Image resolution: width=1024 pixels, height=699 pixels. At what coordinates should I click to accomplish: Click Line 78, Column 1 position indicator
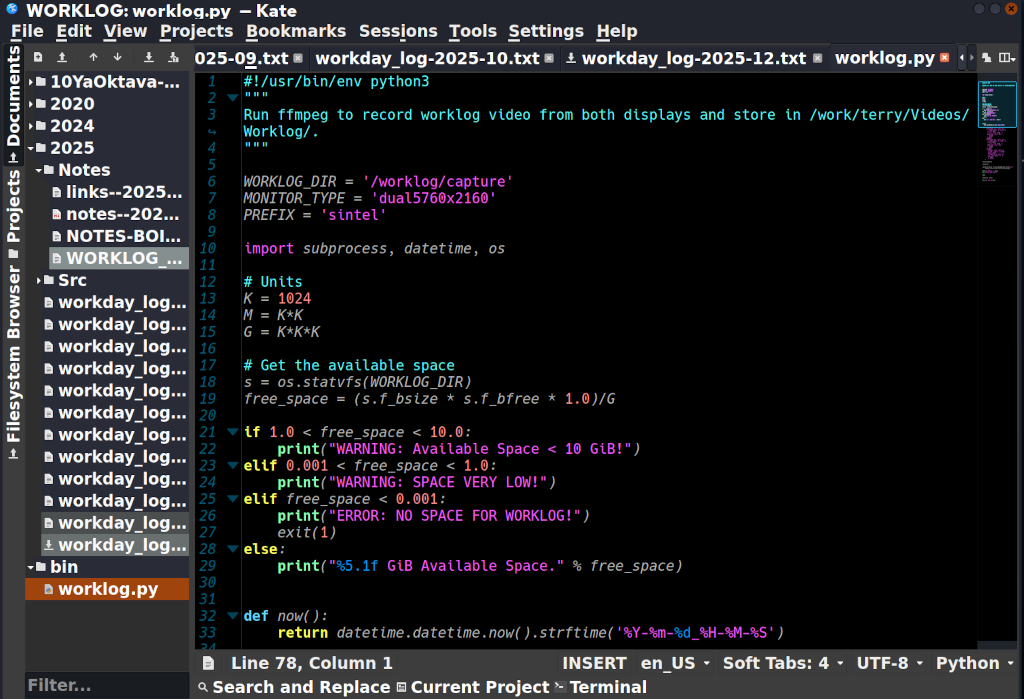pos(311,663)
